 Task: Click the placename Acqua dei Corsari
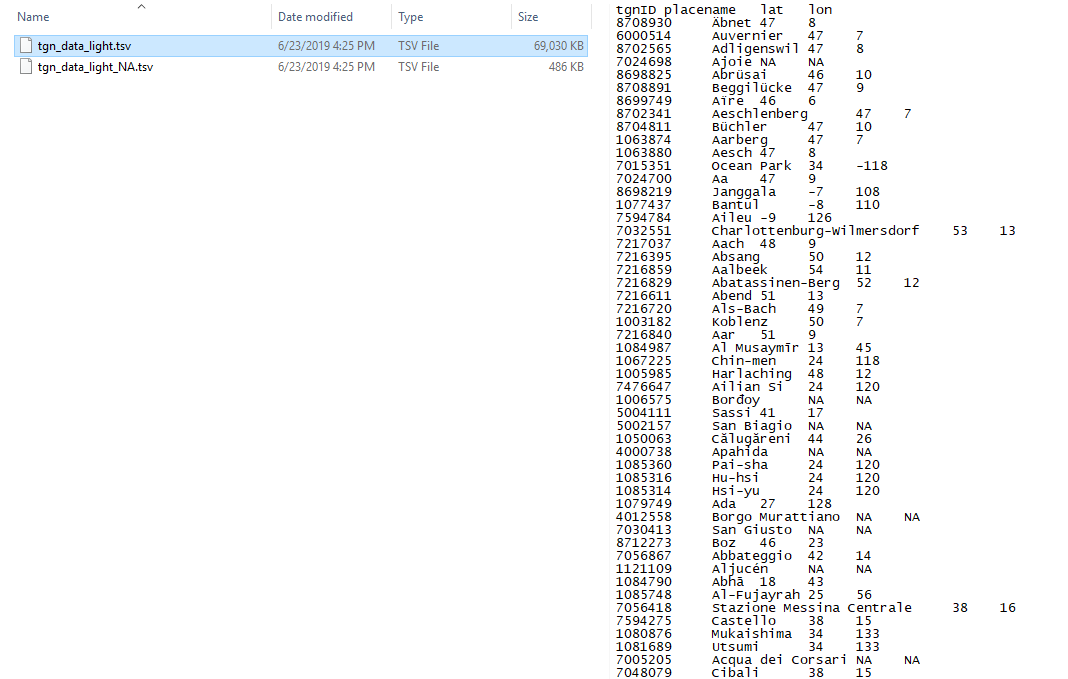tap(779, 659)
